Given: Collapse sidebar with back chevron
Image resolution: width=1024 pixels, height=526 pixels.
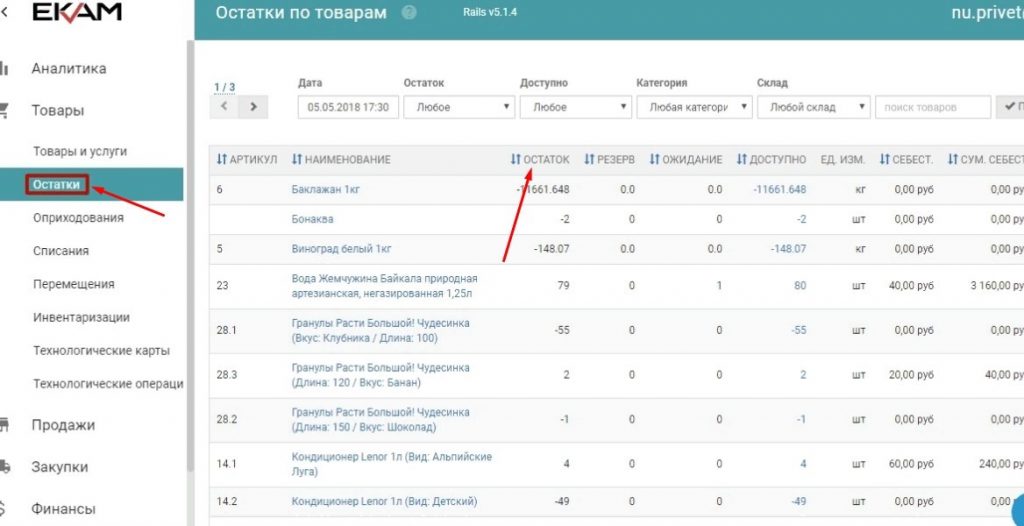Looking at the screenshot, I should [5, 12].
